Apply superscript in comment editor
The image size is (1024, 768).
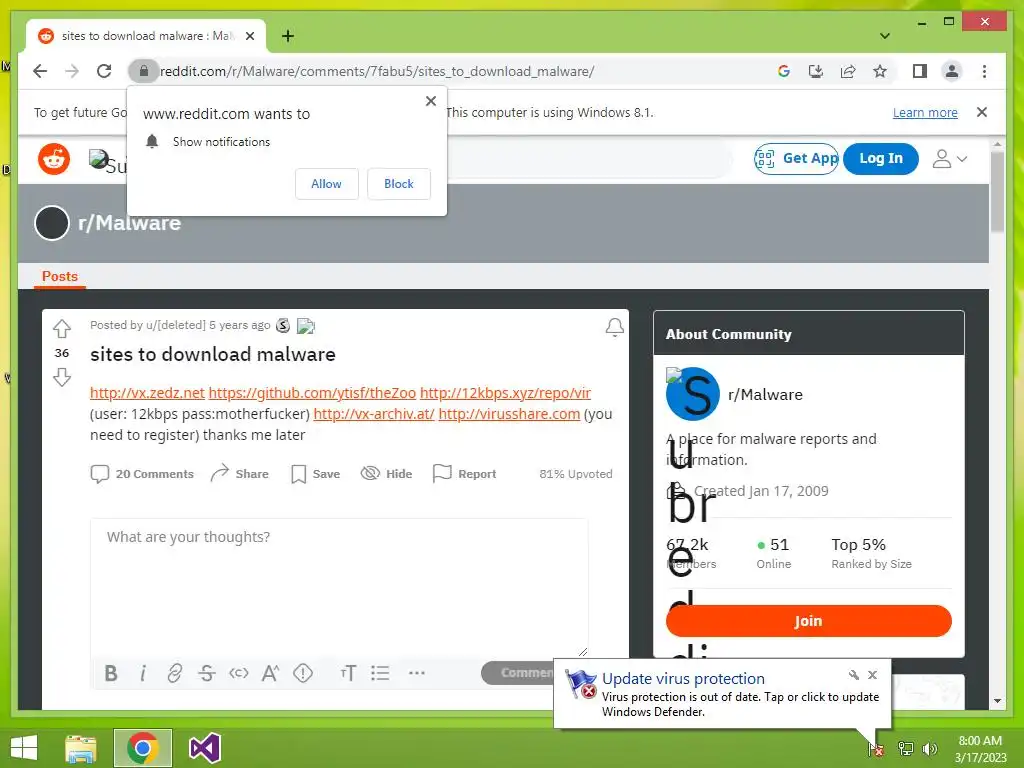(270, 673)
